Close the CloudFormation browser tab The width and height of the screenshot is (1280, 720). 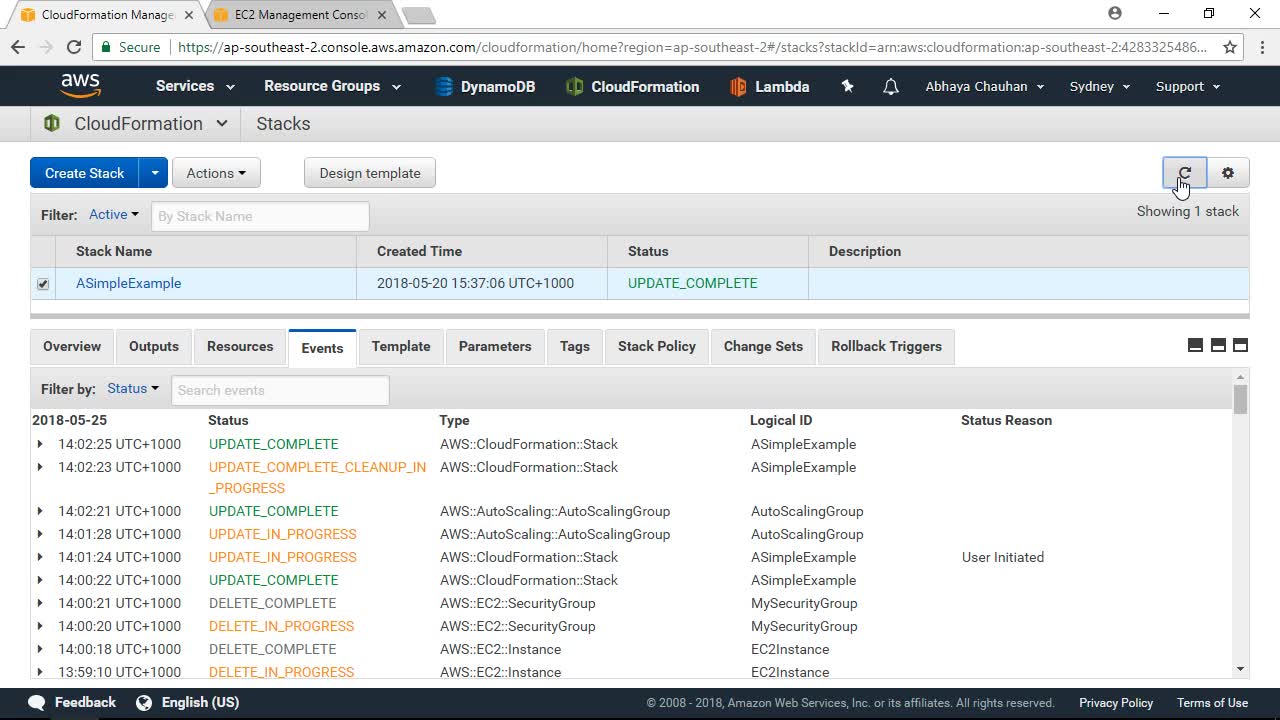click(x=189, y=15)
